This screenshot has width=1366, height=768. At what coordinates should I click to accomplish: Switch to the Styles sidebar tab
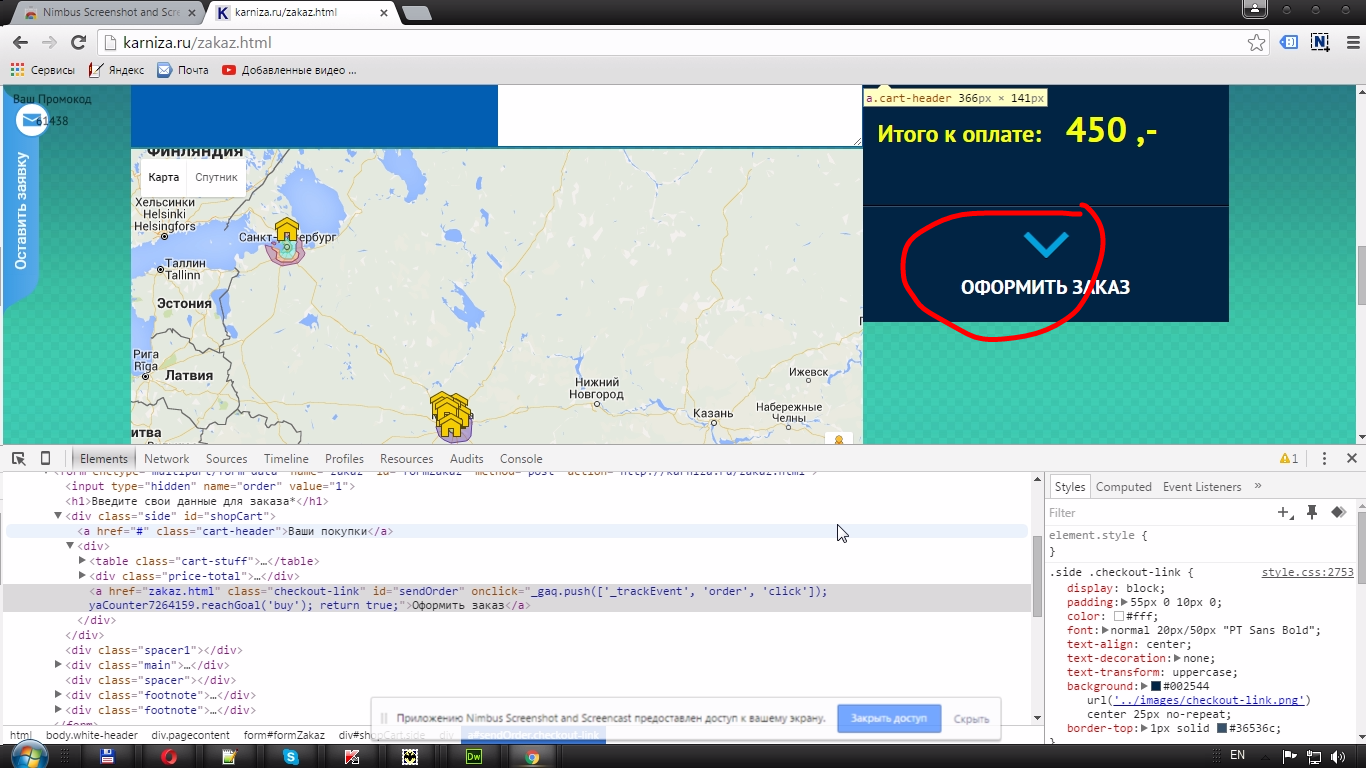click(x=1069, y=487)
